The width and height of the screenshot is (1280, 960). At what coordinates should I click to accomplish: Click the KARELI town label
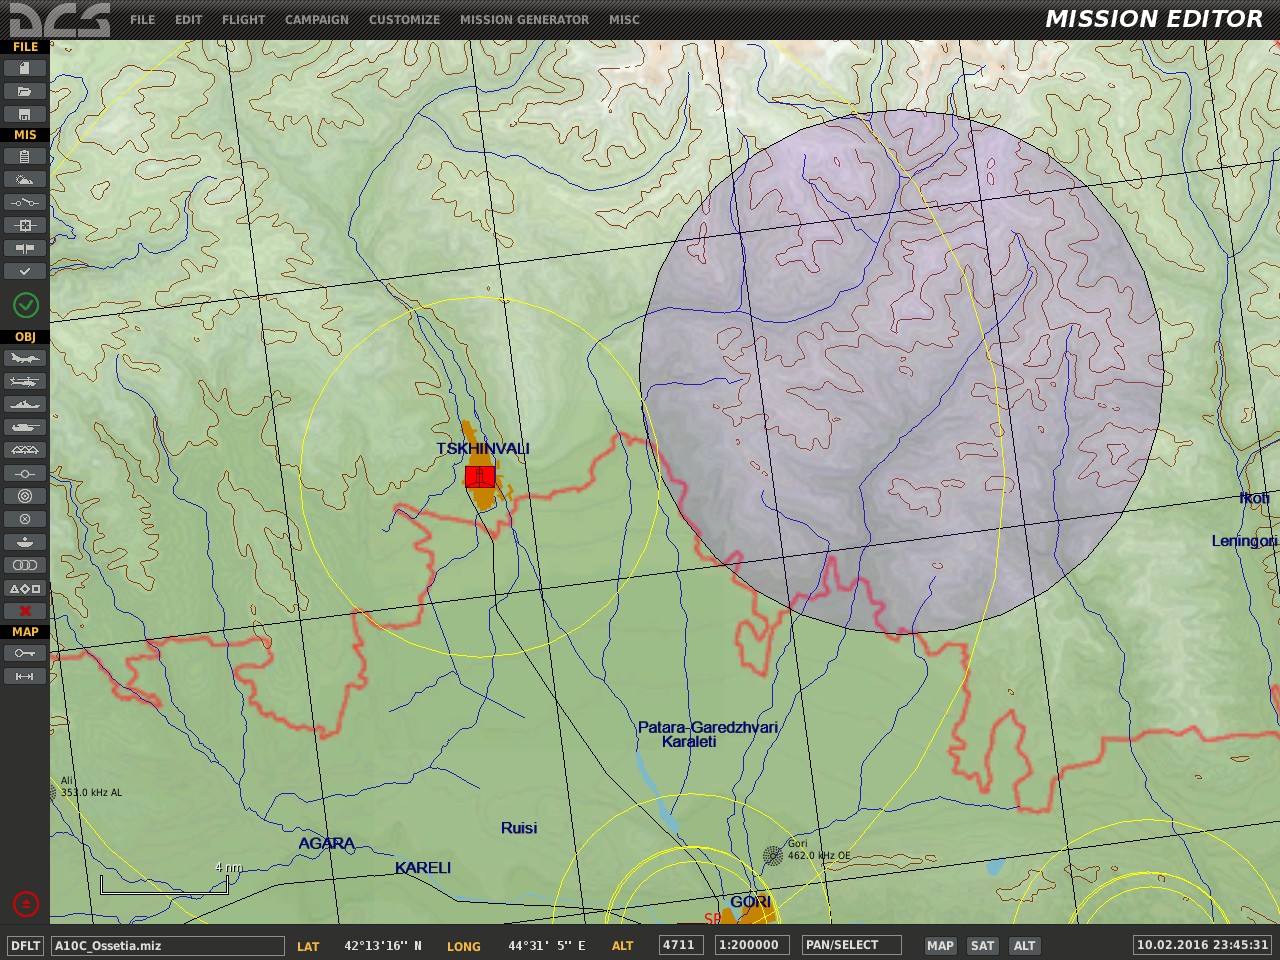pyautogui.click(x=423, y=868)
